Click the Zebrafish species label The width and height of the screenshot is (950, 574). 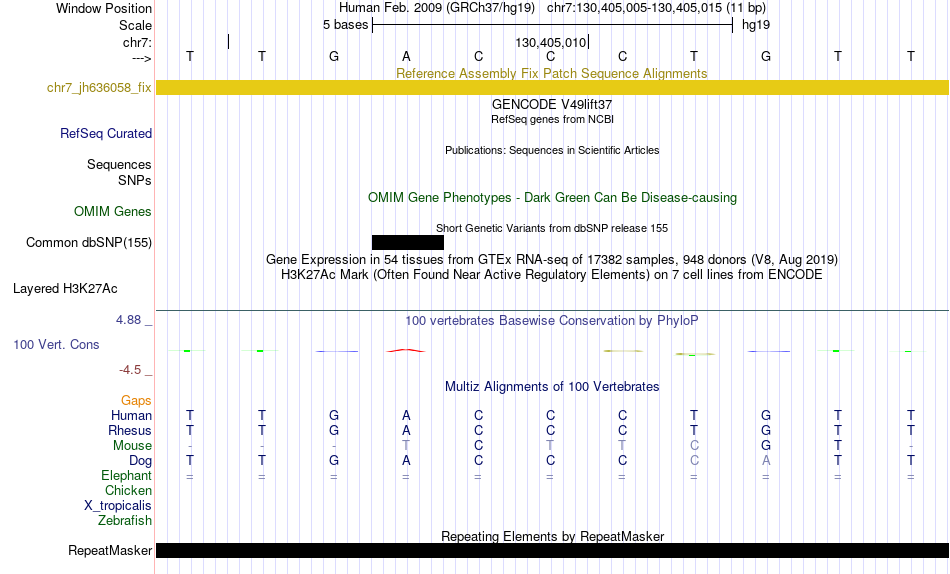click(x=125, y=520)
